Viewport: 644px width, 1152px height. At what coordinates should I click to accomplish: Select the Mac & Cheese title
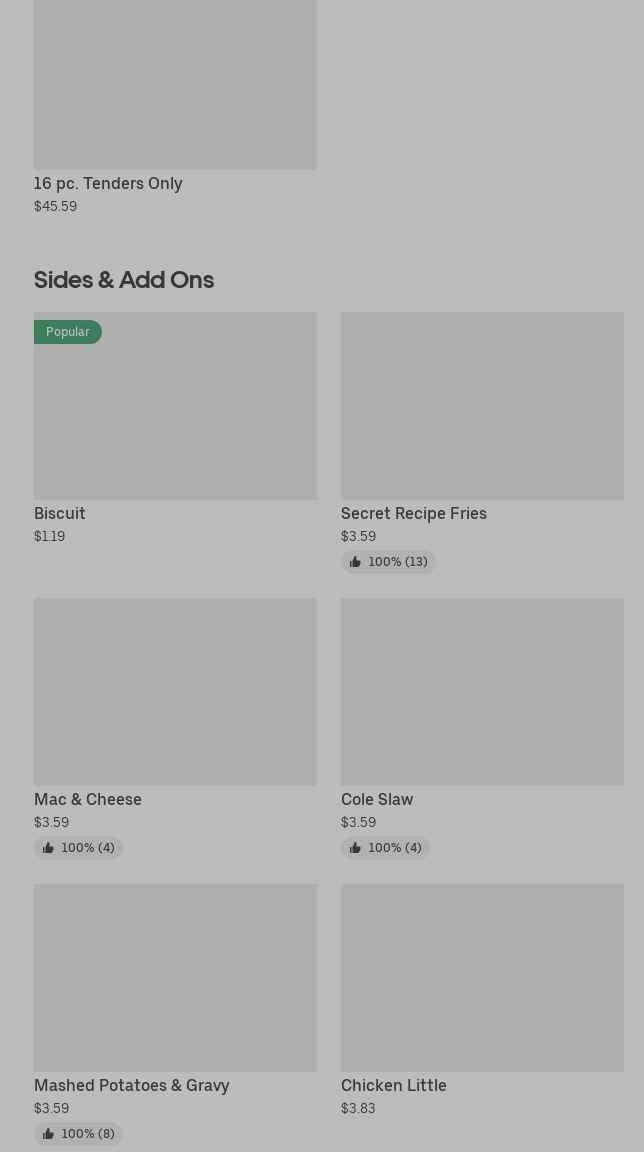point(88,800)
